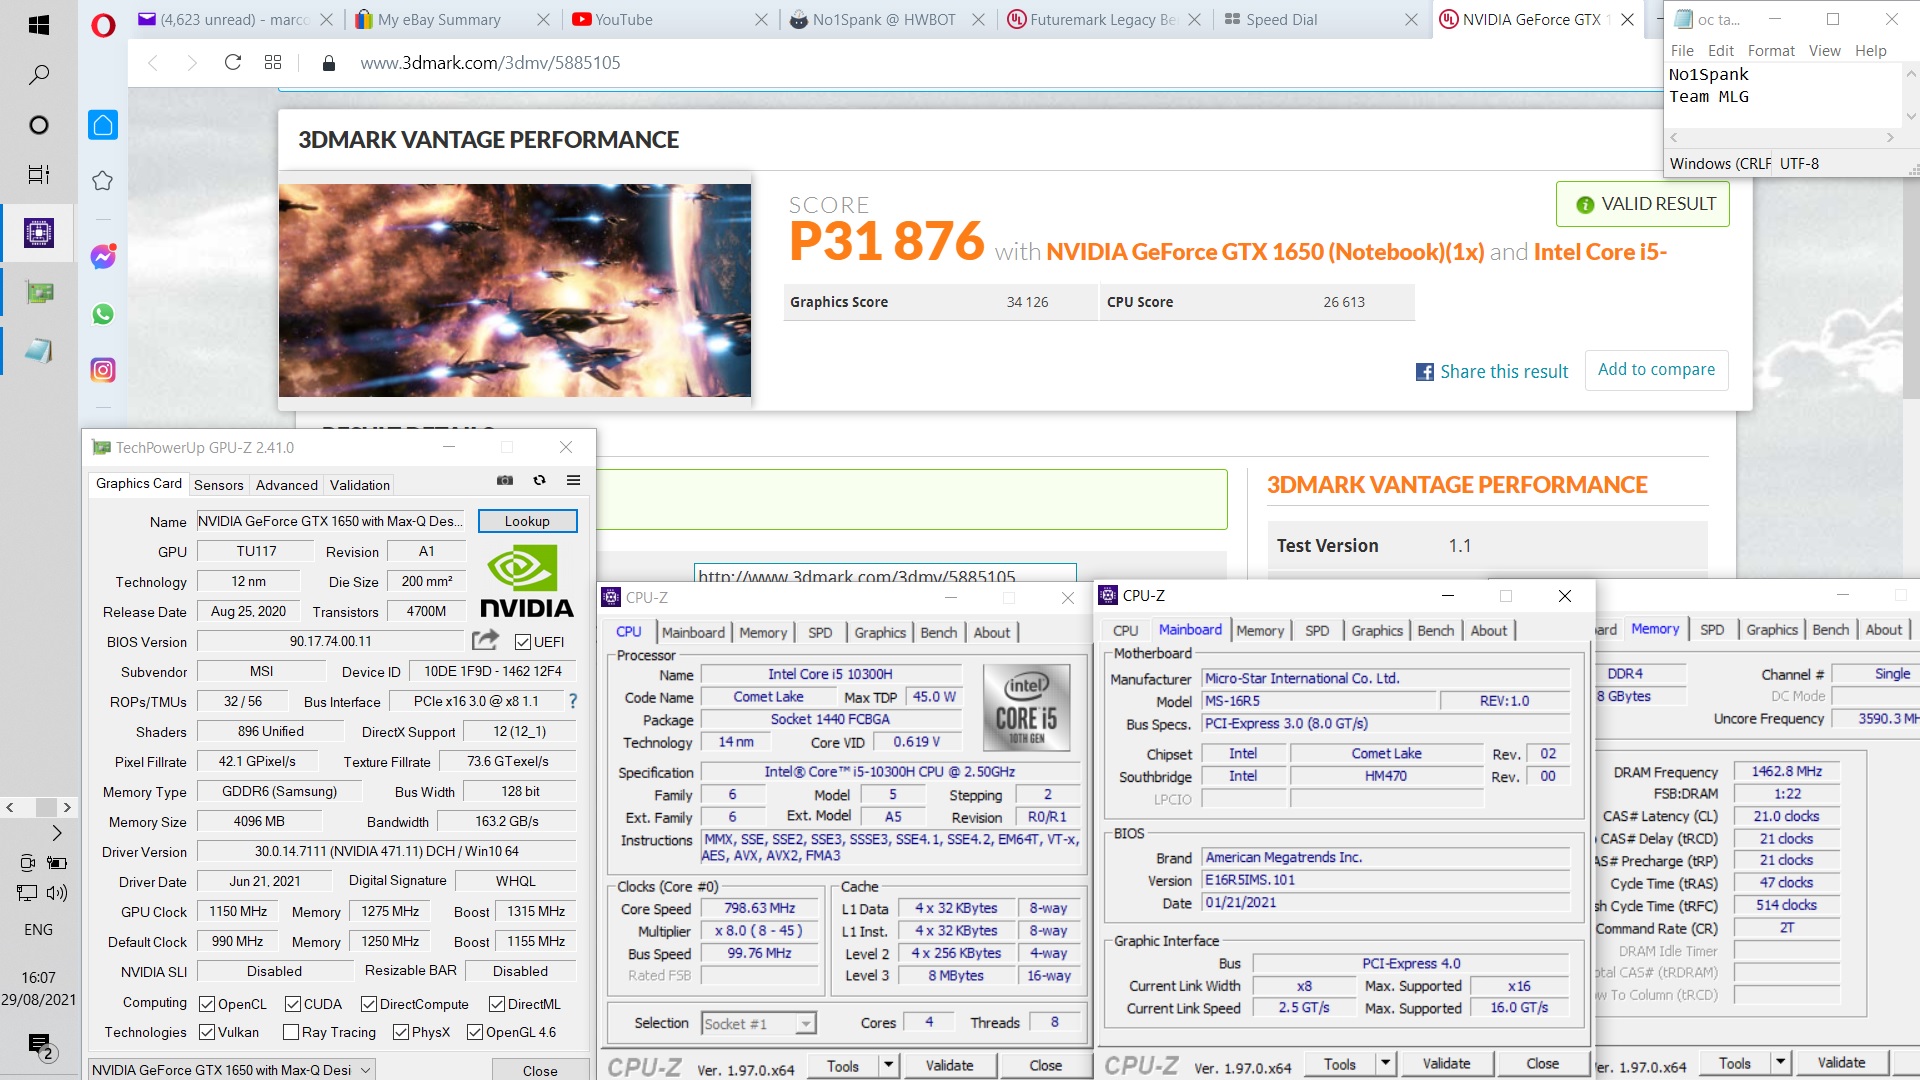Select the GPU-Z taskbar icon
Image resolution: width=1920 pixels, height=1080 pixels.
[39, 293]
